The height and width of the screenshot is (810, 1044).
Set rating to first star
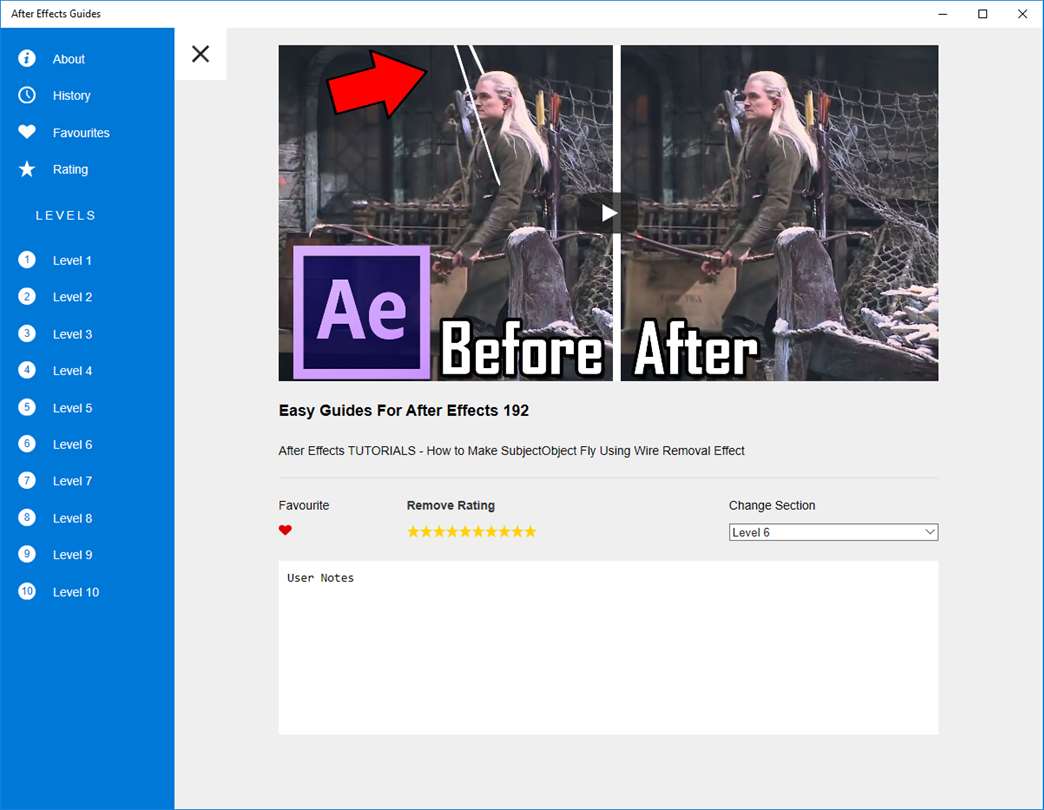413,531
